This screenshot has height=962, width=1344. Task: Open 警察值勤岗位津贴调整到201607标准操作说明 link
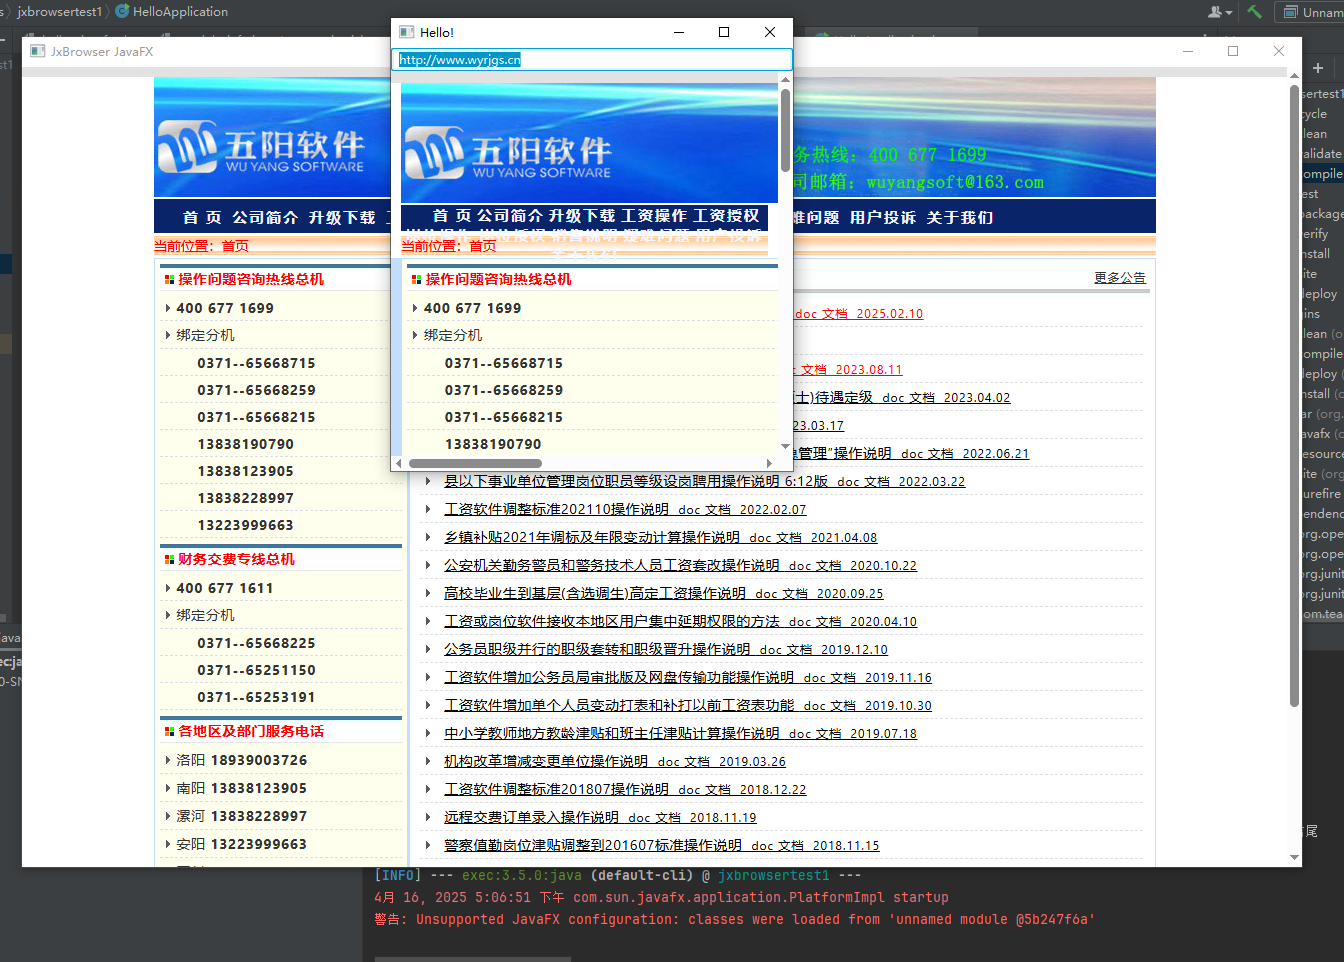(662, 845)
